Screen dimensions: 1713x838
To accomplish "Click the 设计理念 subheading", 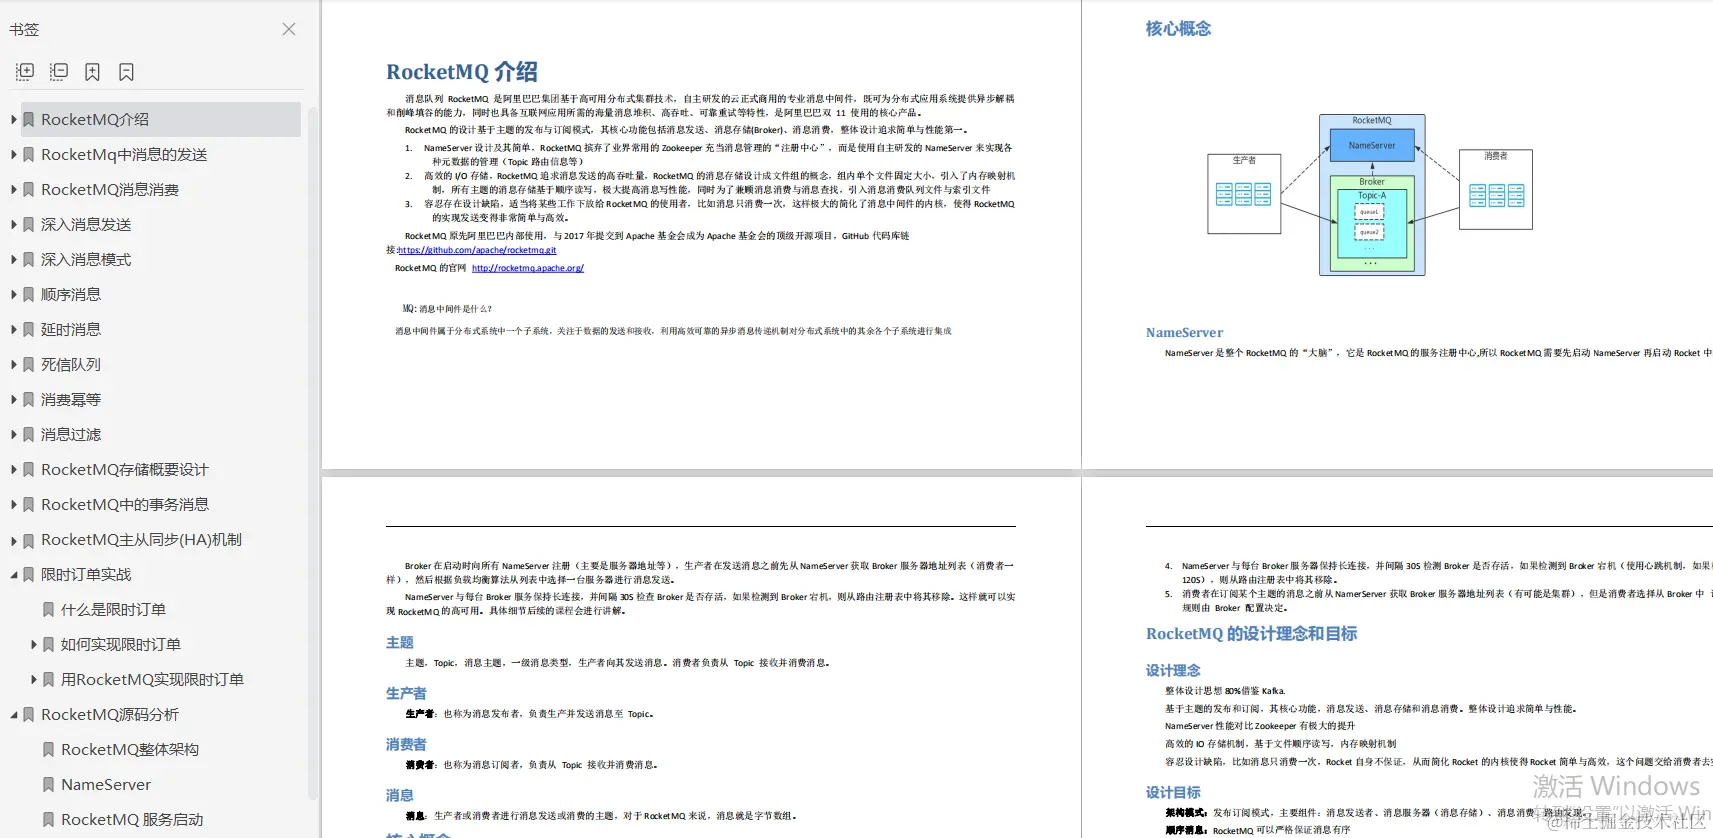I will click(1173, 670).
